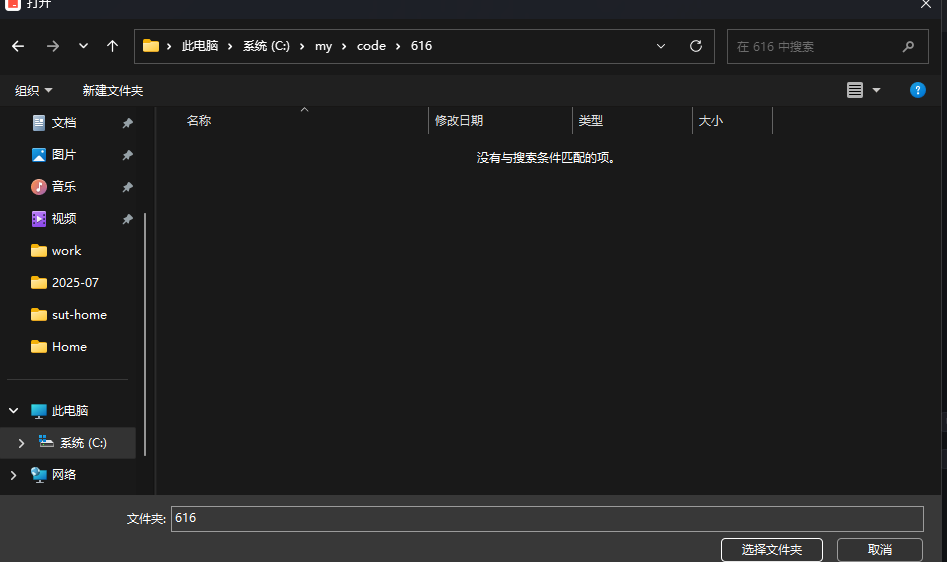Viewport: 947px width, 562px height.
Task: Open the work folder in sidebar
Action: coord(68,251)
